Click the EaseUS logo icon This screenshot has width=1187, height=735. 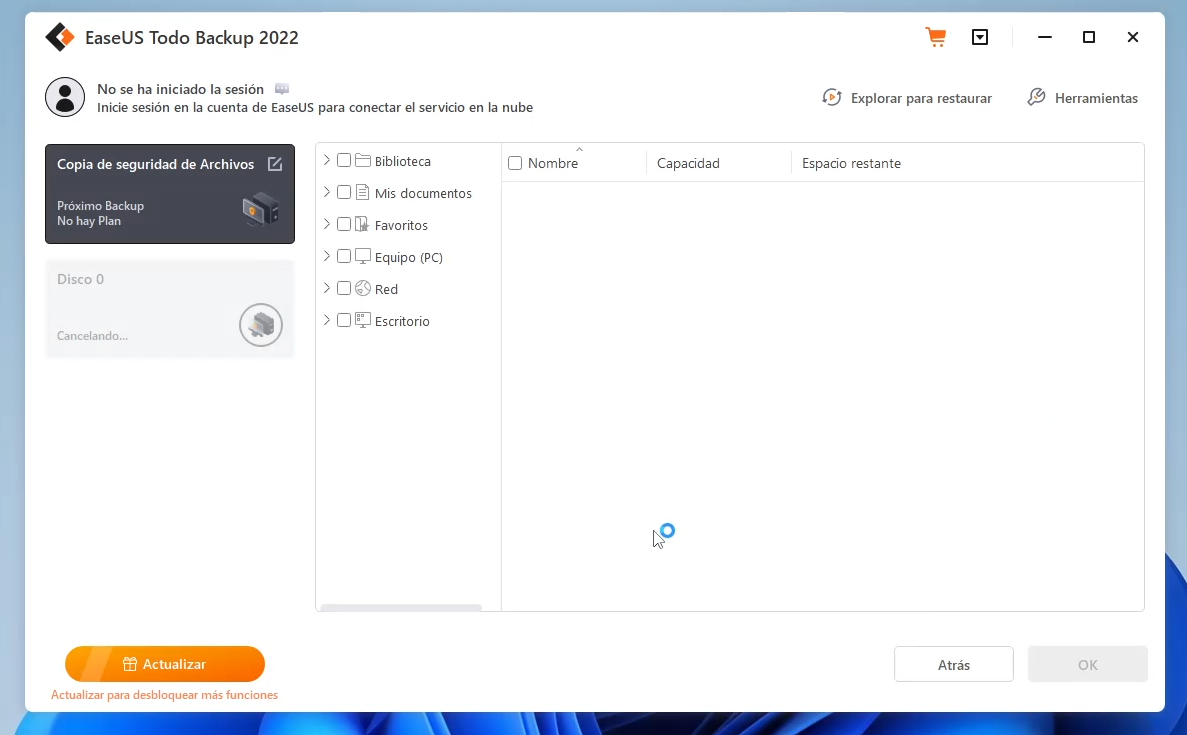pyautogui.click(x=60, y=38)
